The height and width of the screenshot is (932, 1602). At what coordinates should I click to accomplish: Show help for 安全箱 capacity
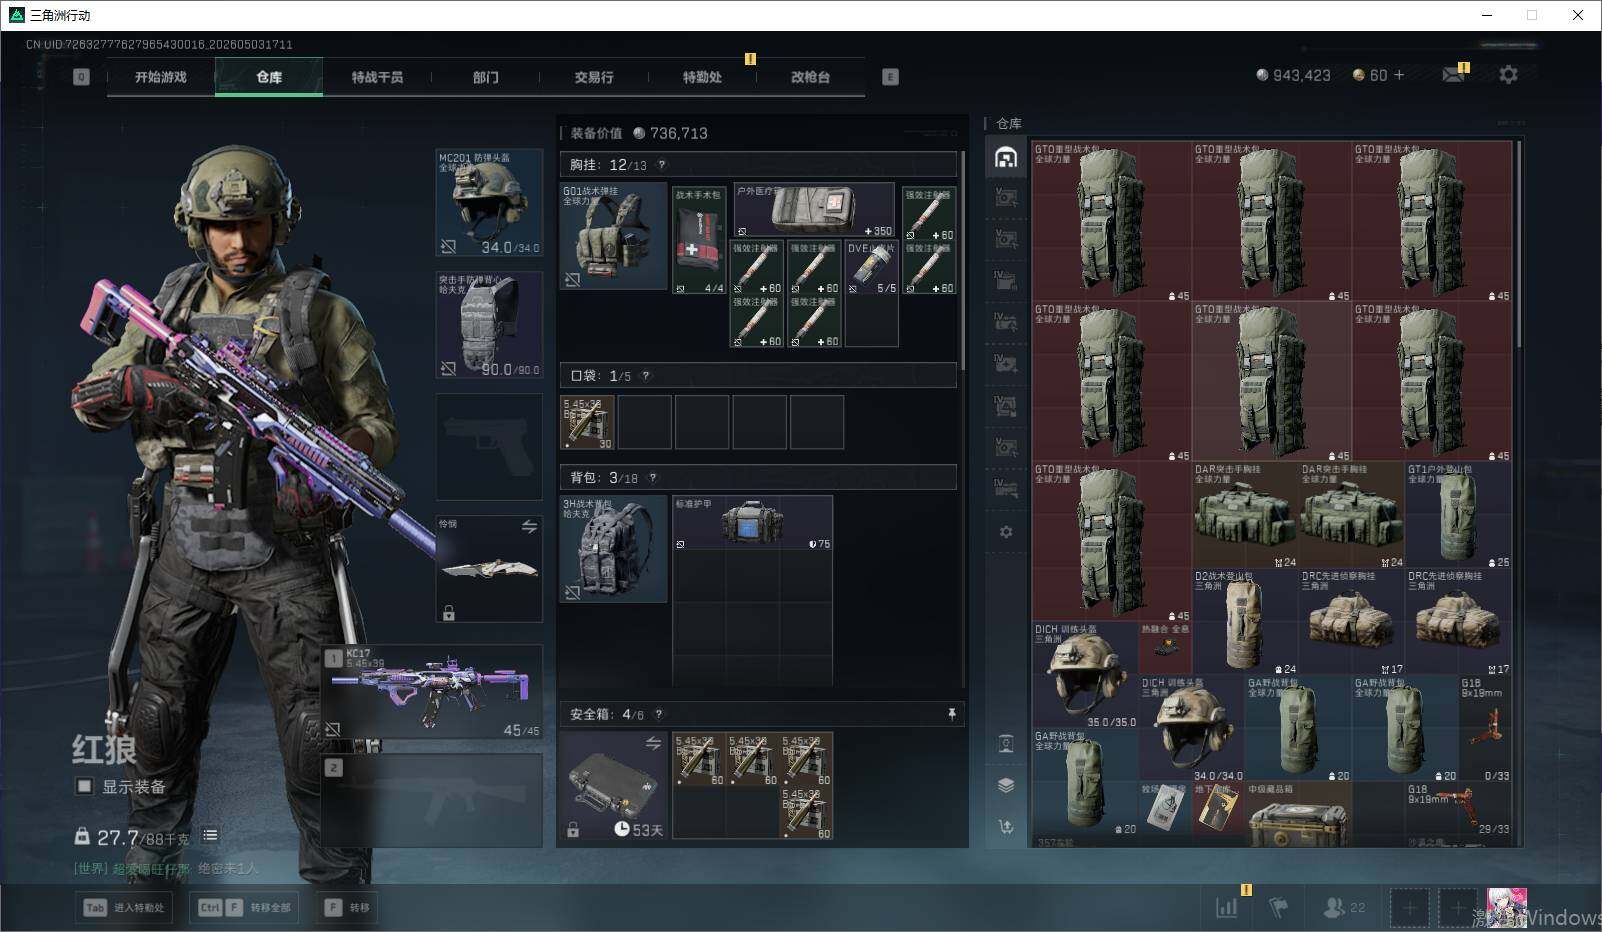[x=658, y=714]
